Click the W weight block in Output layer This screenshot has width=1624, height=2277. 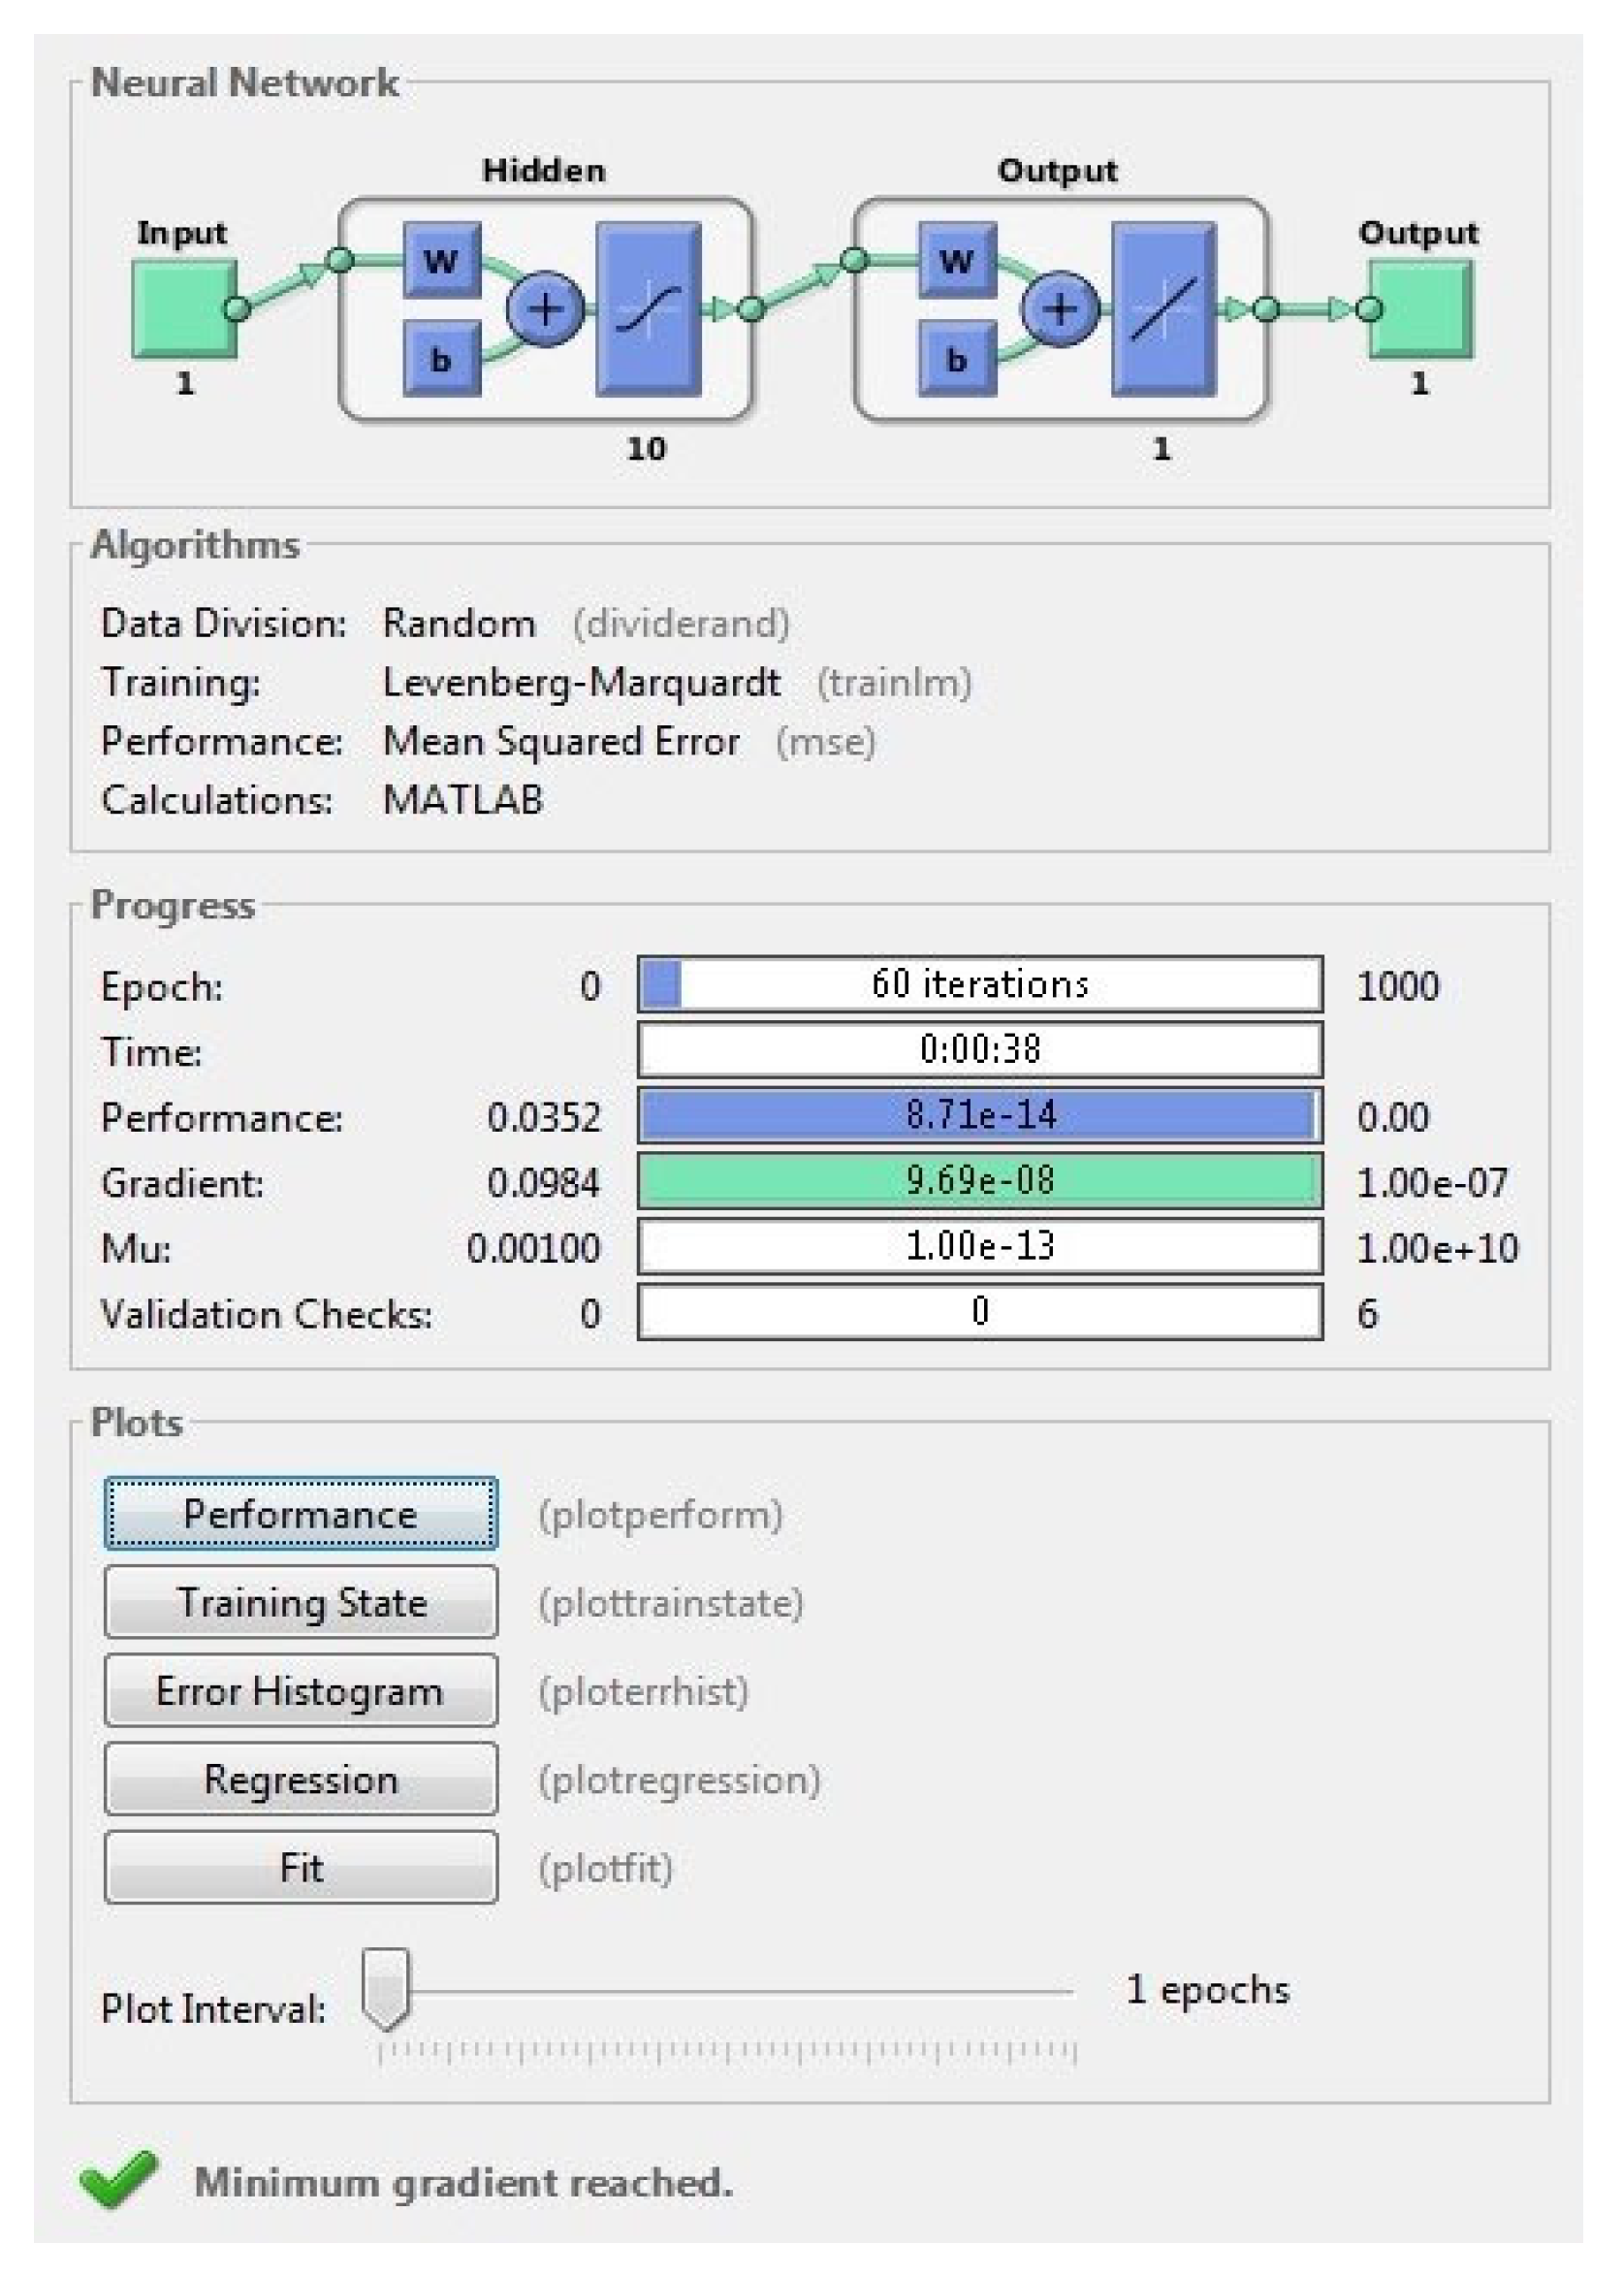click(x=957, y=260)
